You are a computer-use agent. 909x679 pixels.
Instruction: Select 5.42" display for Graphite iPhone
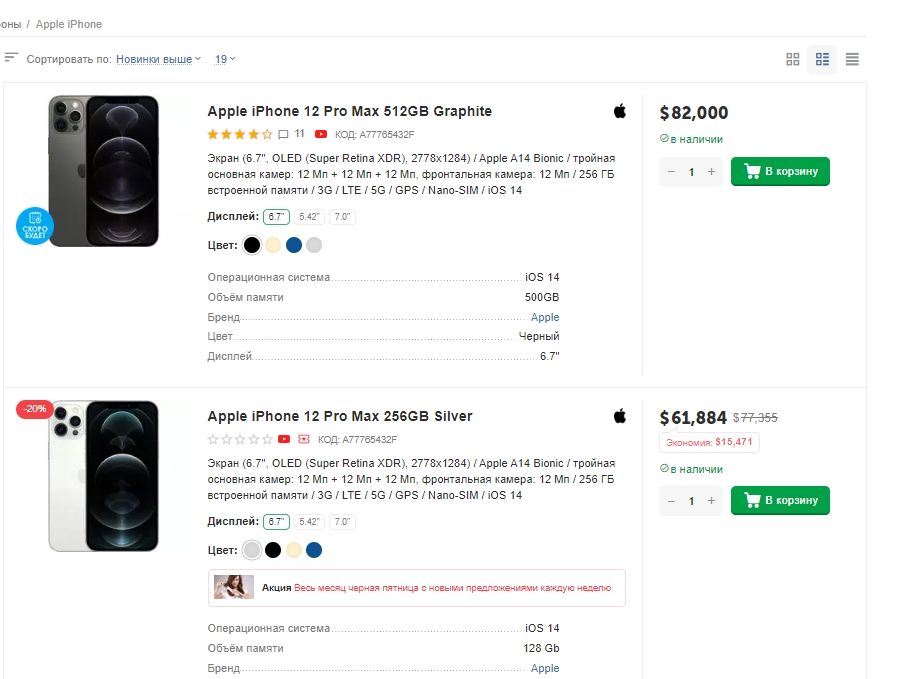point(309,217)
